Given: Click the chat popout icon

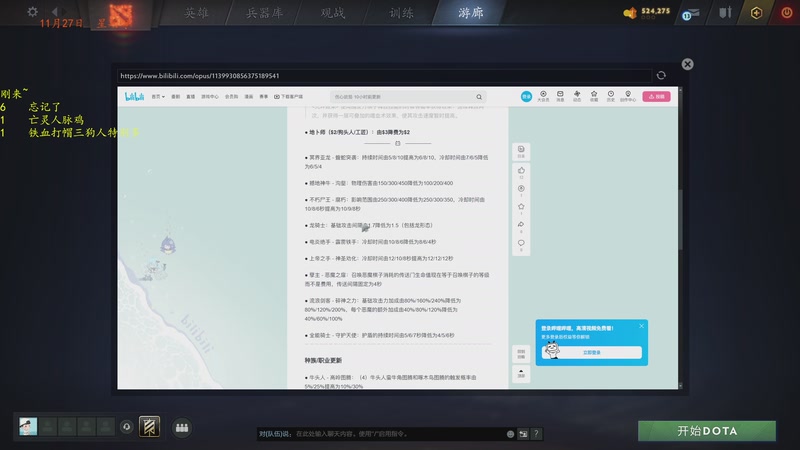Looking at the screenshot, I should tap(523, 434).
